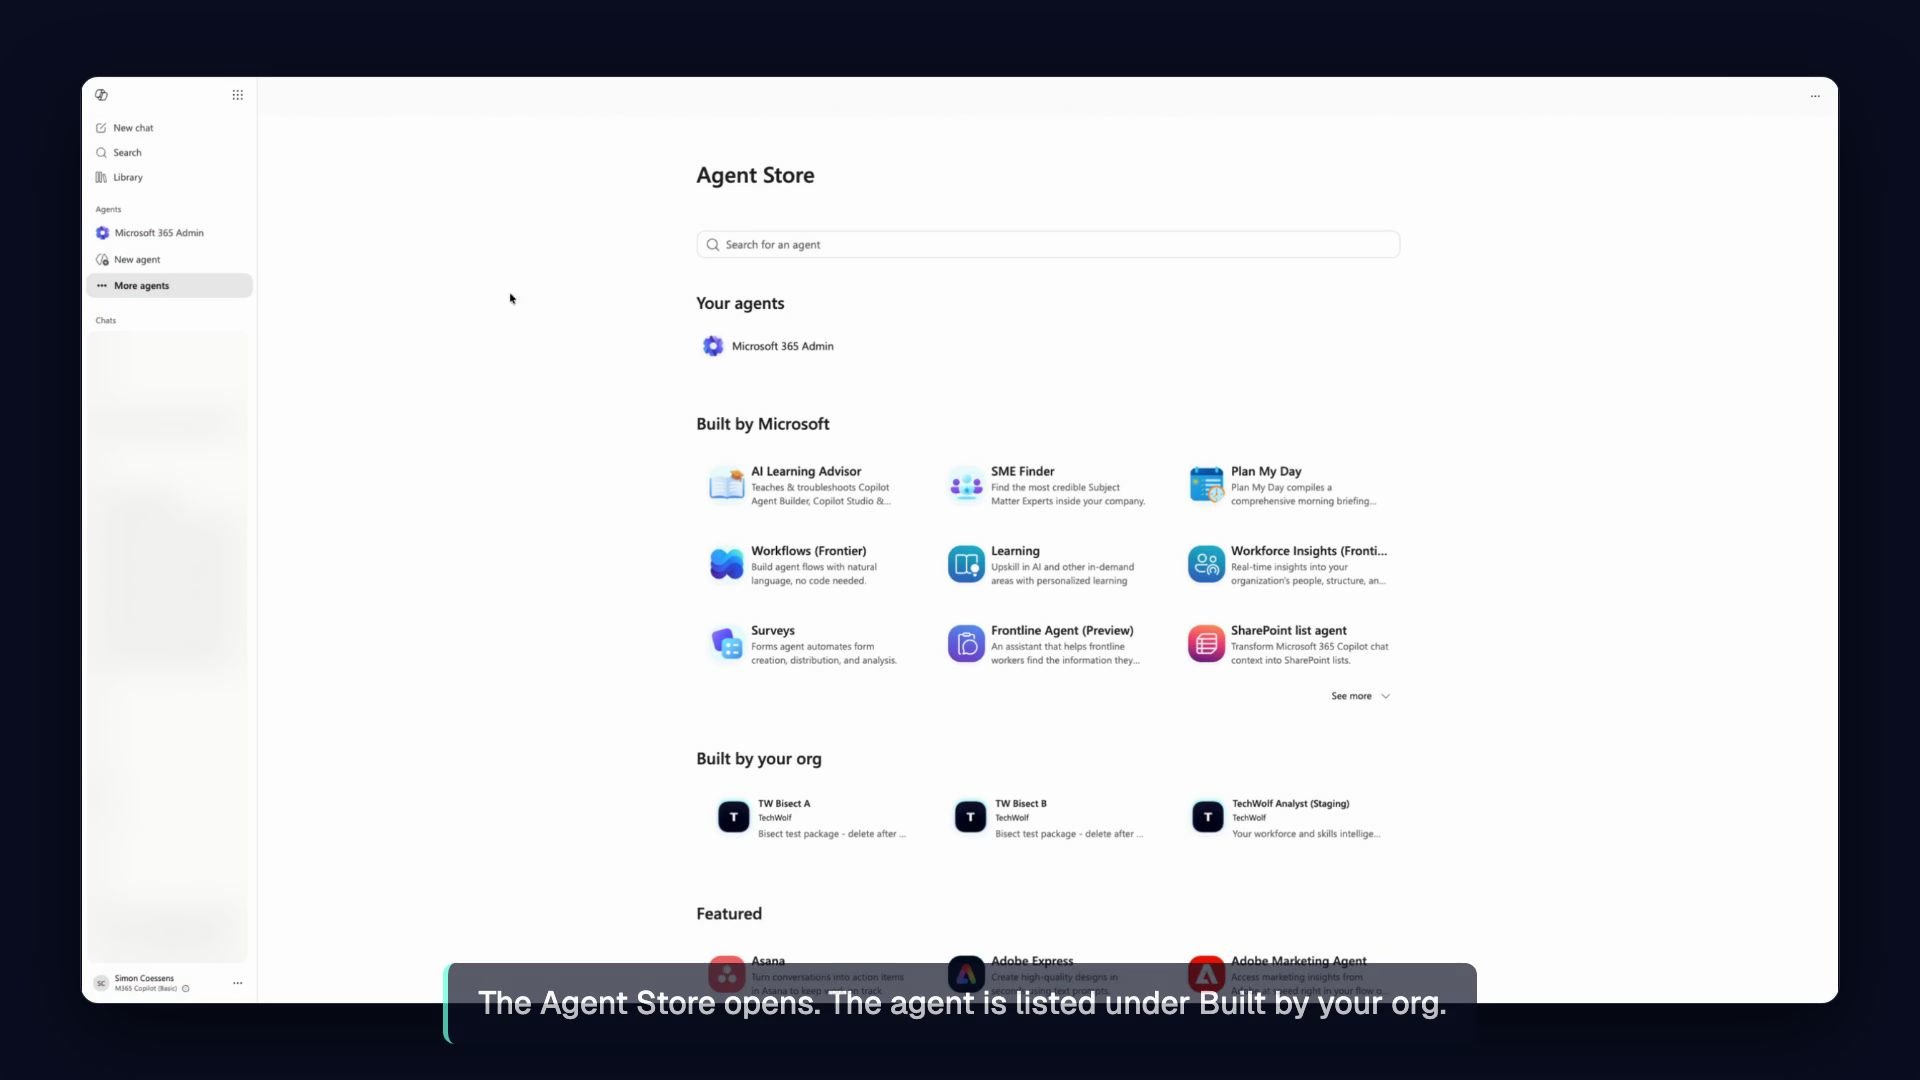Open the Library sidebar item

pyautogui.click(x=169, y=177)
